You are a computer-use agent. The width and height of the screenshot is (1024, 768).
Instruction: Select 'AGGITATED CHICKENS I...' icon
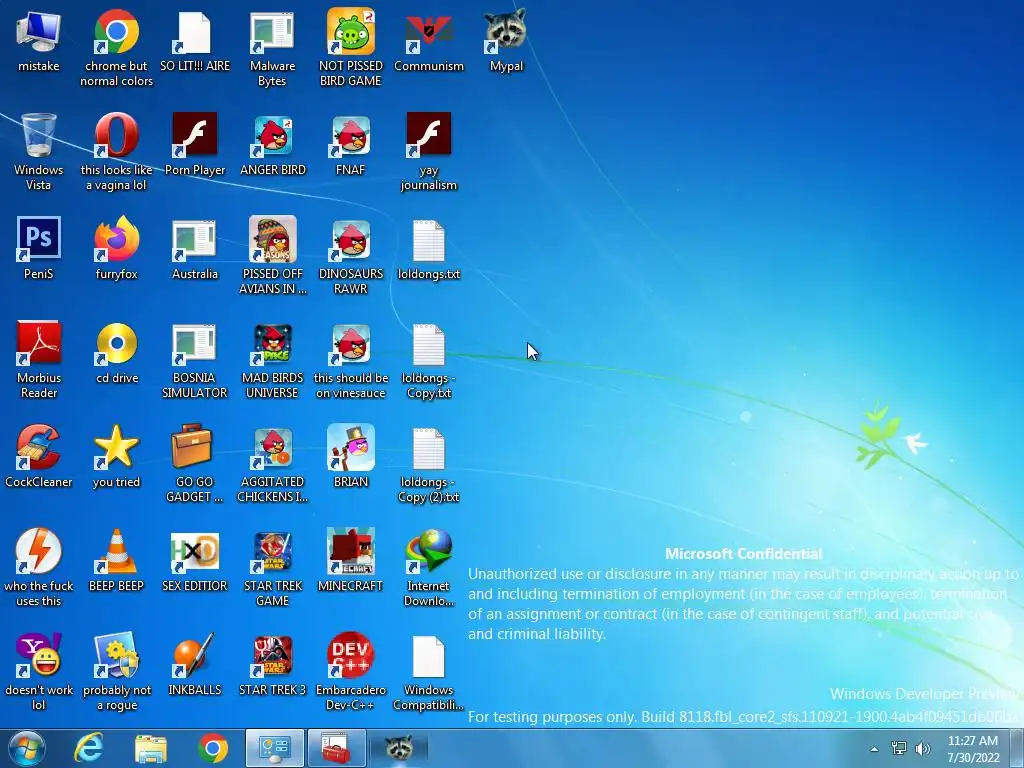point(272,447)
